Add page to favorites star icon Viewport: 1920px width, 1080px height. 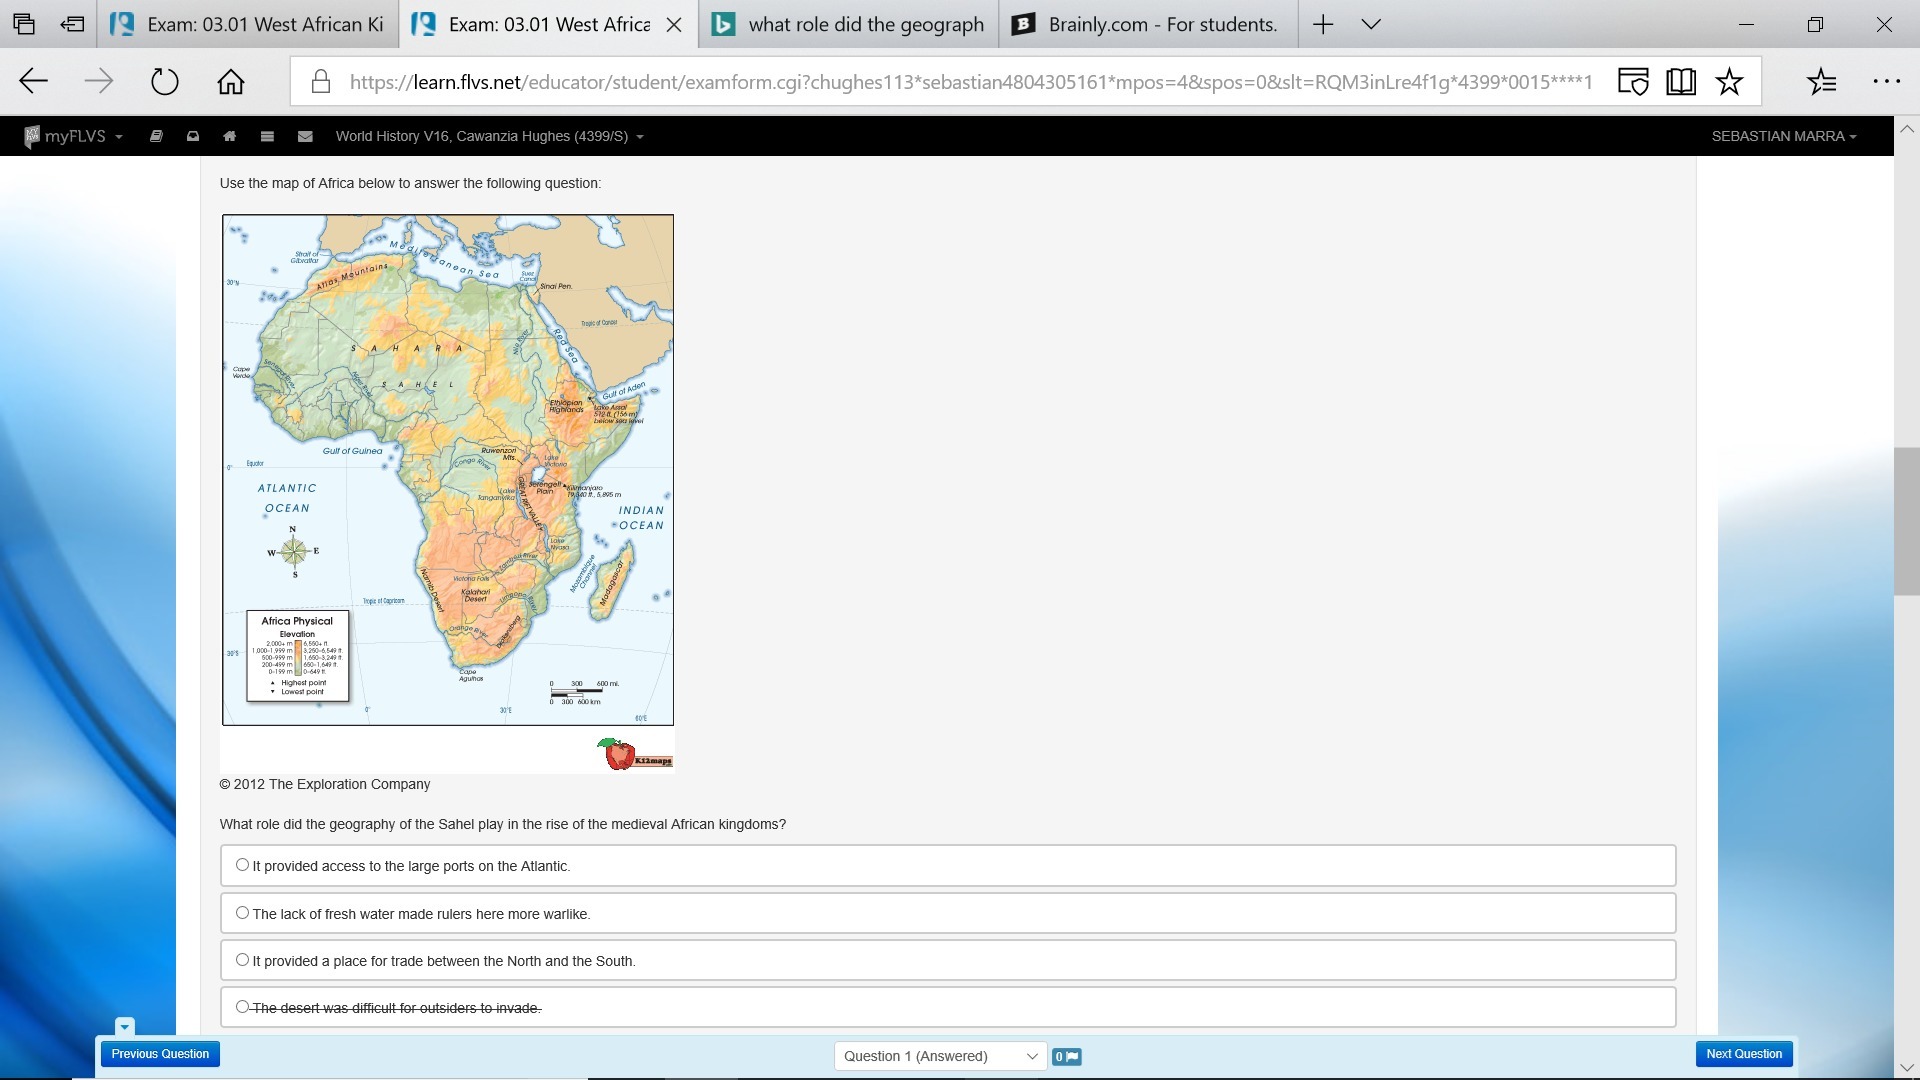coord(1729,82)
